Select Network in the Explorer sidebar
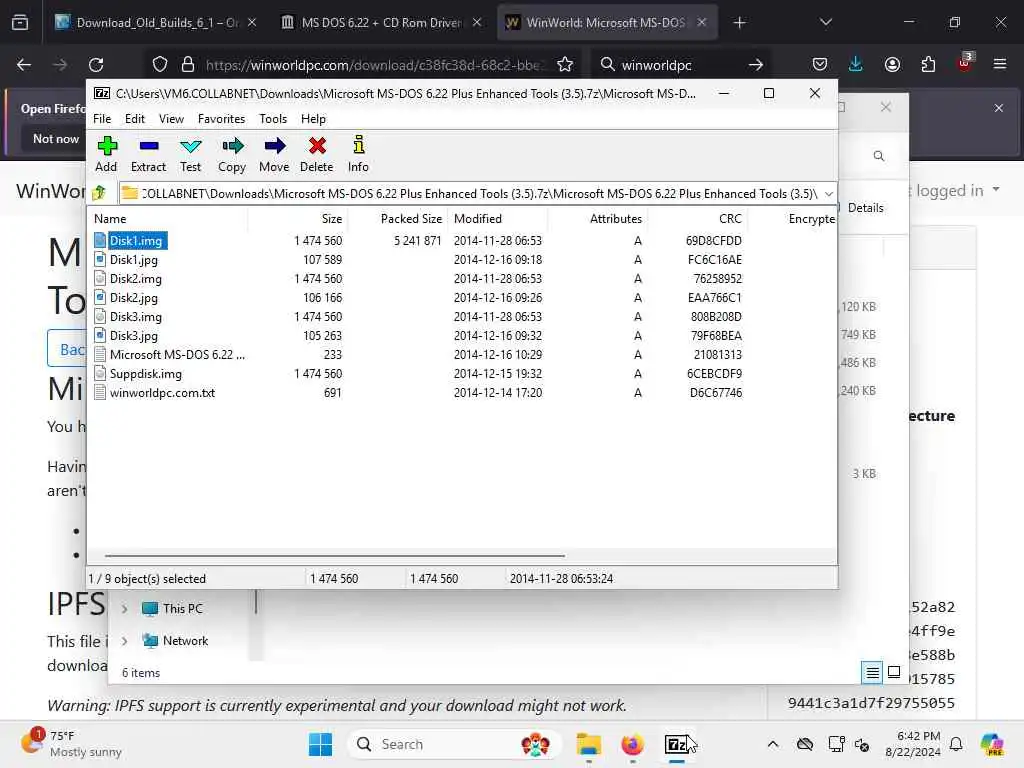The image size is (1024, 768). click(x=175, y=641)
